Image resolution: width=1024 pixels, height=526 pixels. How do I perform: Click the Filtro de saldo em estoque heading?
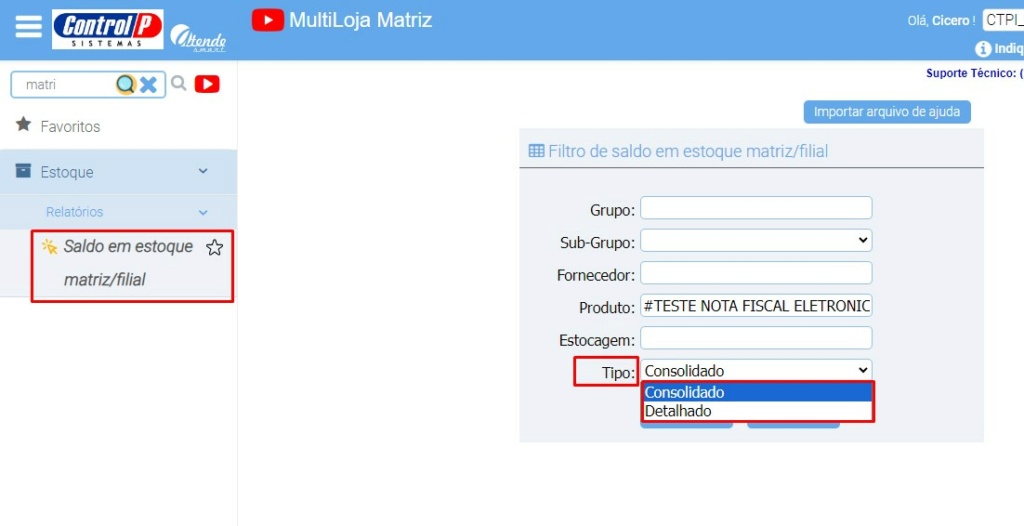[x=688, y=152]
